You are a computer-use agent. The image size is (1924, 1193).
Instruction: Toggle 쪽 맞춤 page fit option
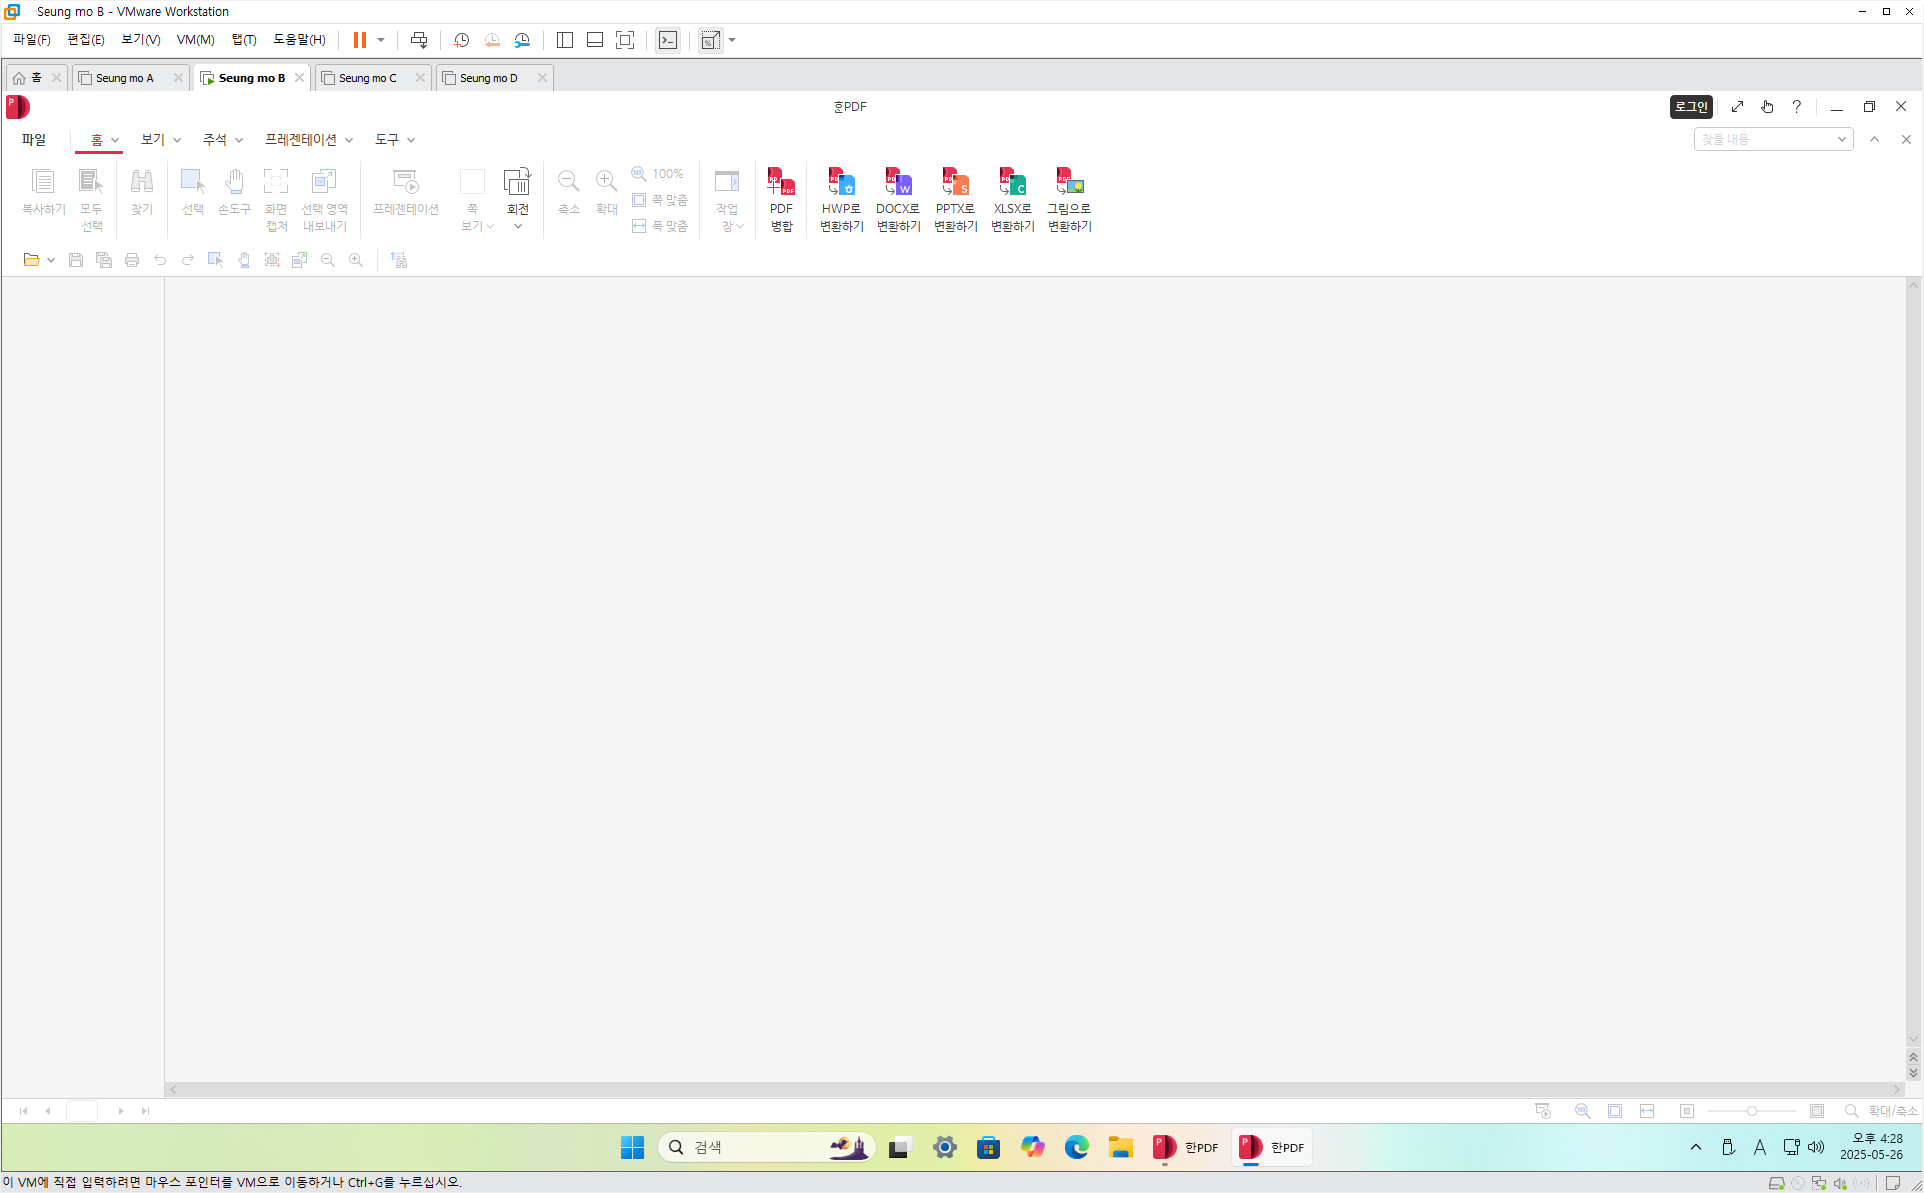coord(660,200)
